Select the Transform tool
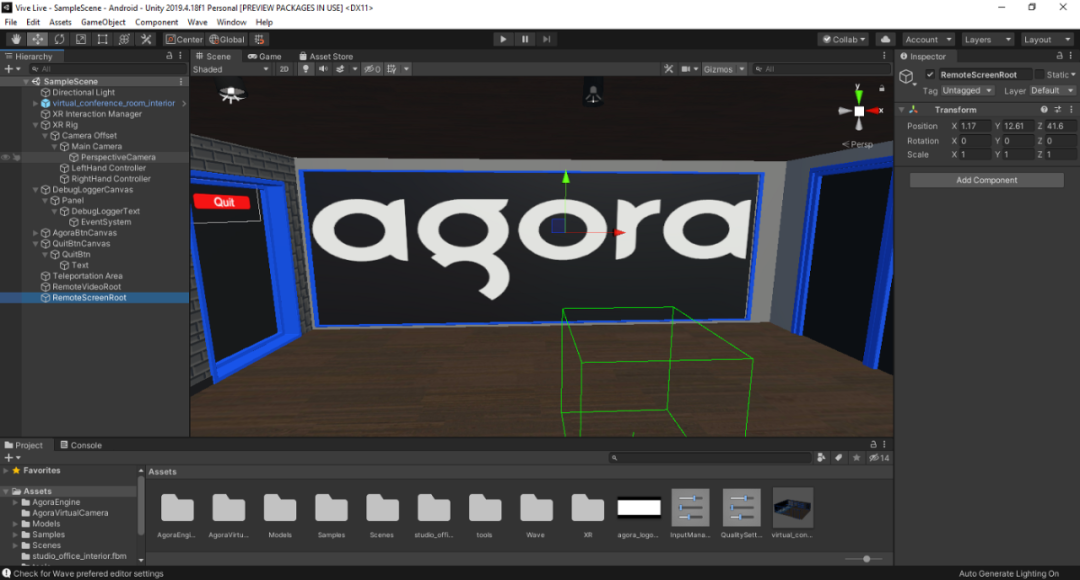This screenshot has width=1080, height=580. click(124, 39)
